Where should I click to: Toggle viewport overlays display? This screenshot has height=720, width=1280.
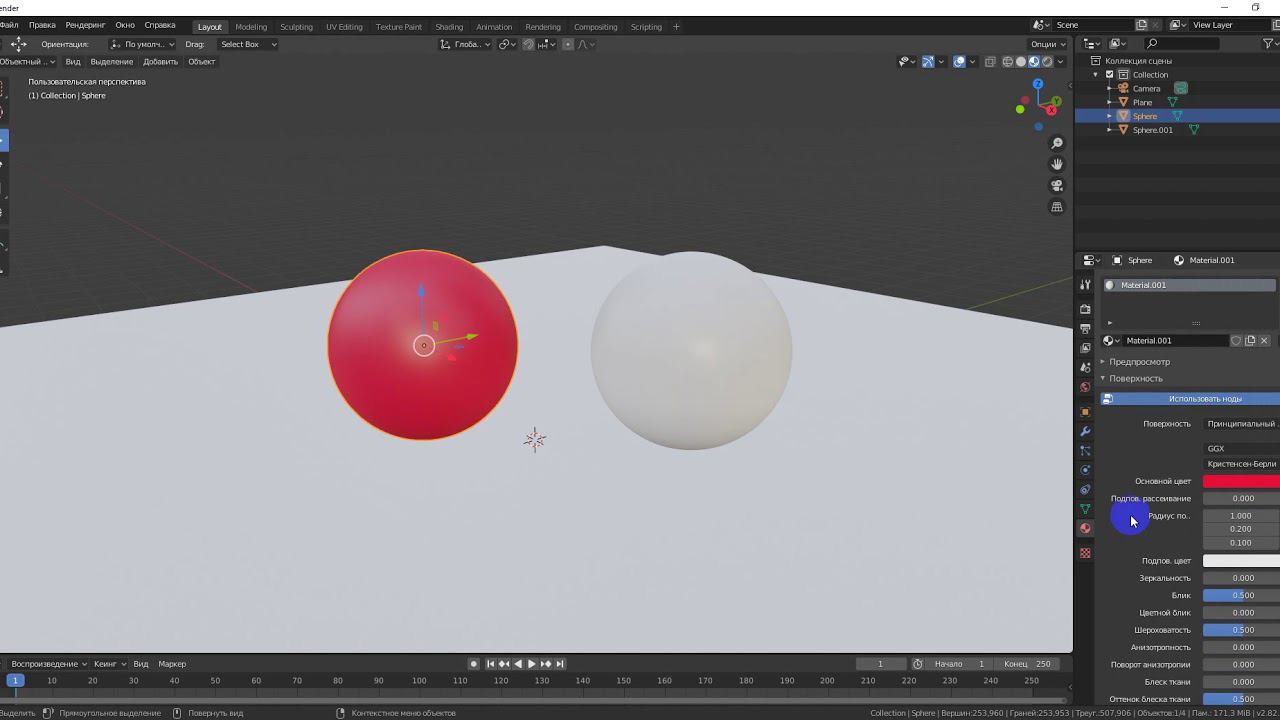(x=959, y=62)
